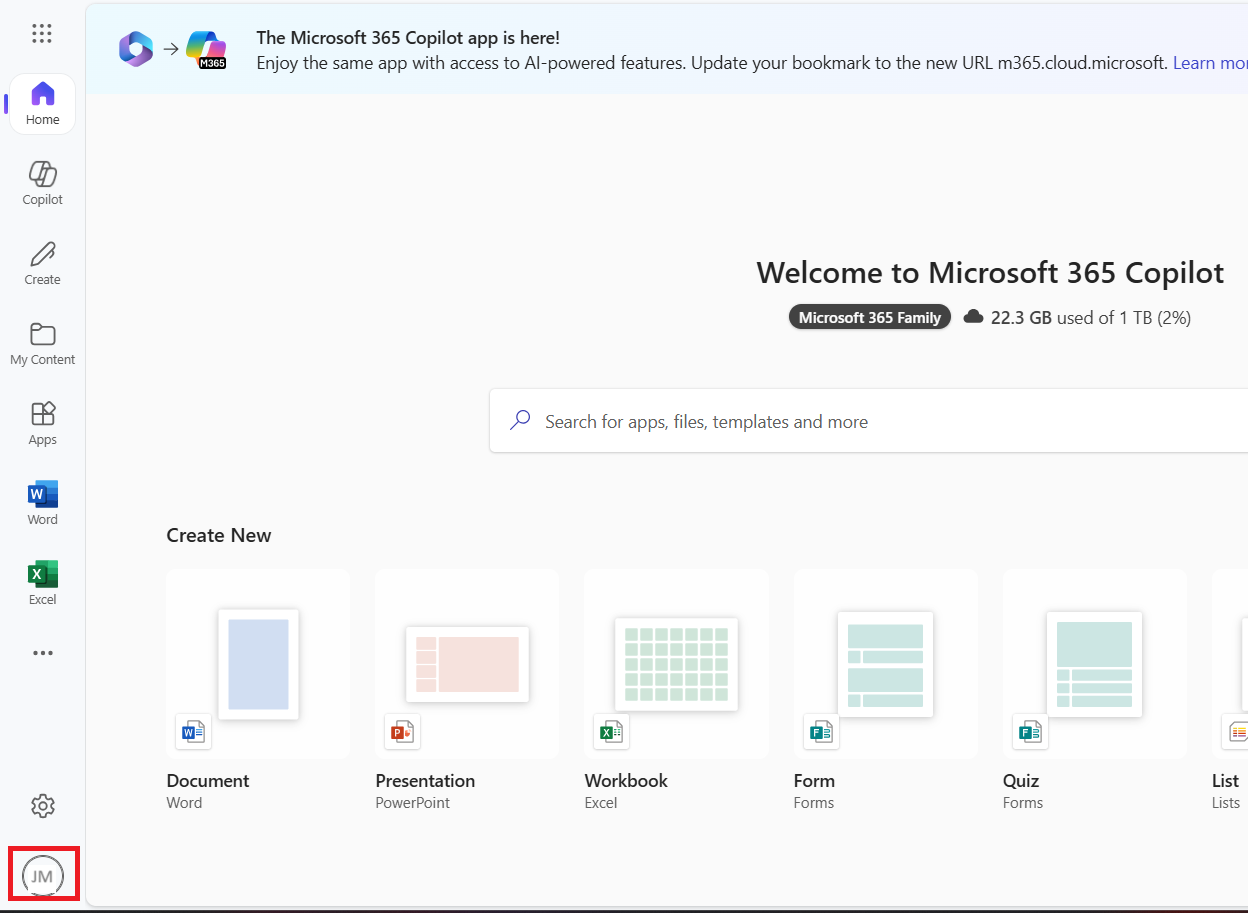Create a new Form thumbnail
The image size is (1248, 913).
[x=886, y=664]
